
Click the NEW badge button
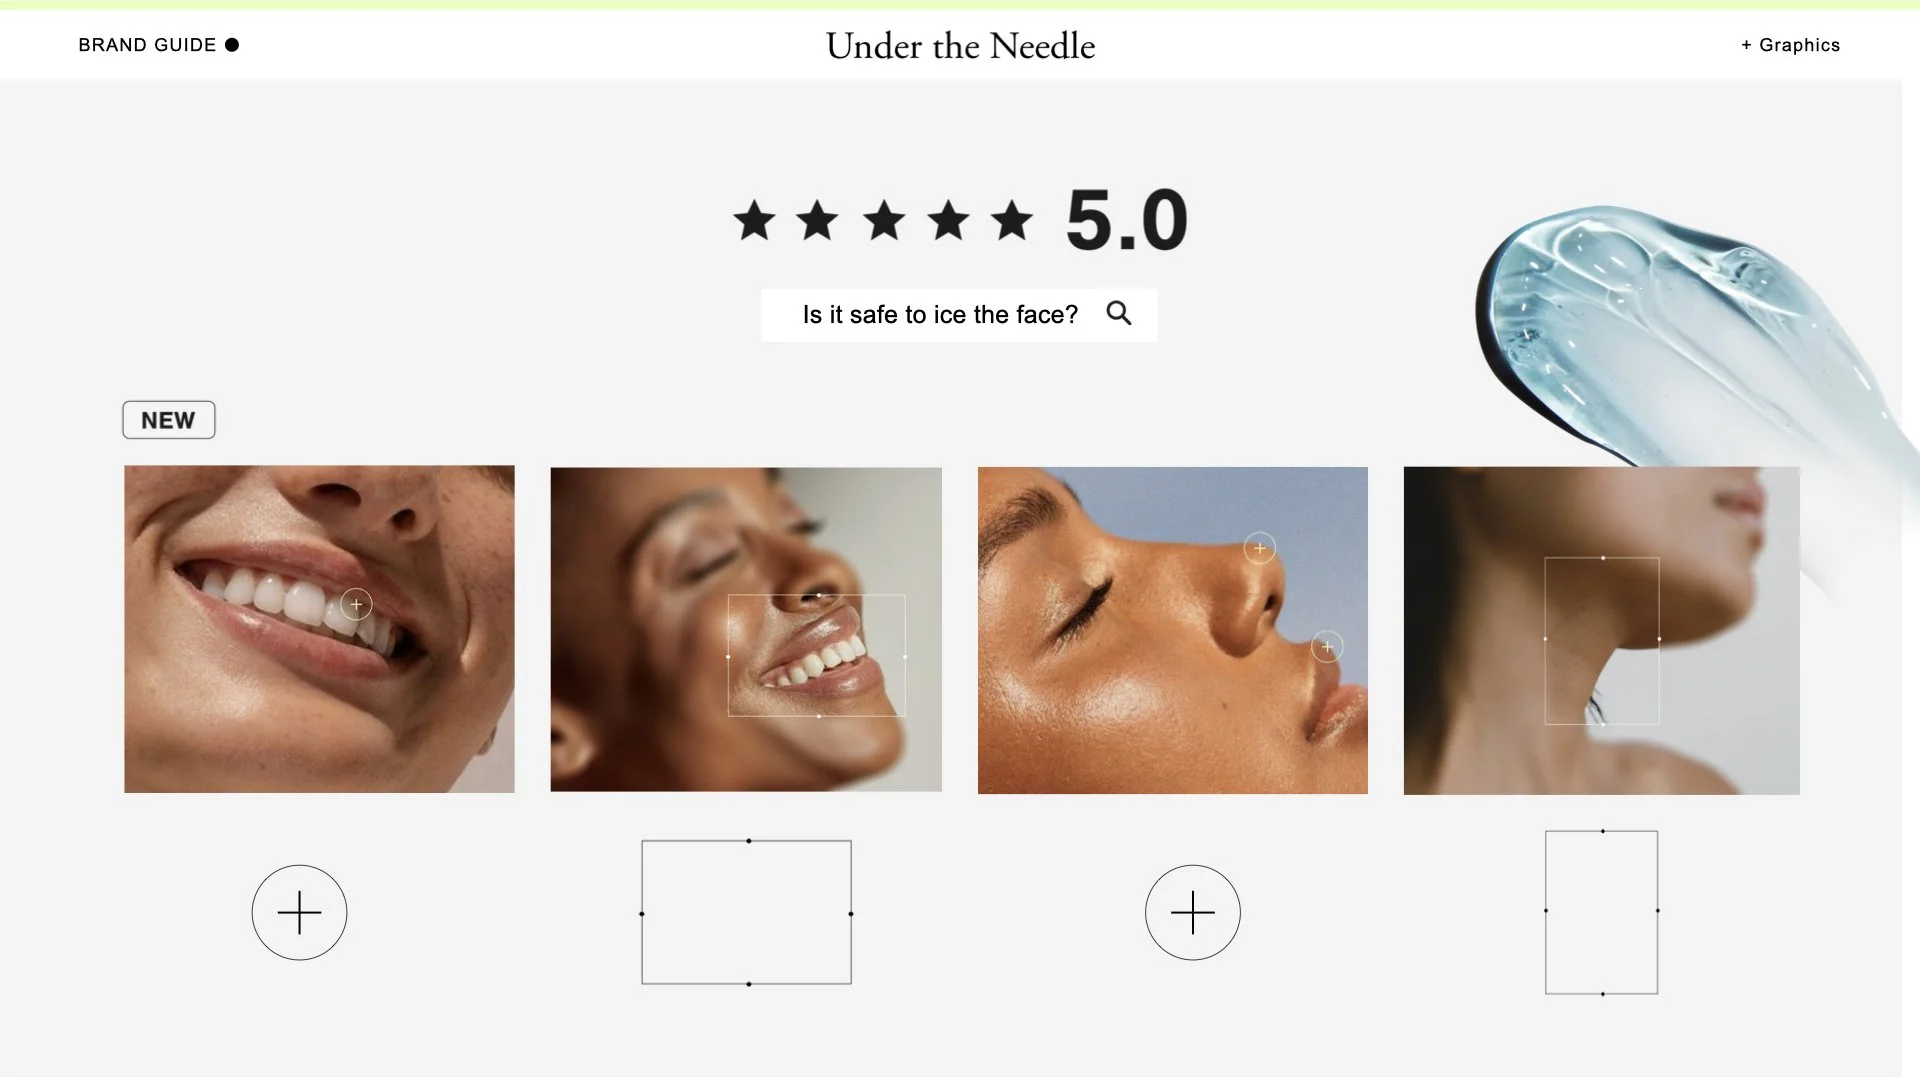pyautogui.click(x=168, y=420)
